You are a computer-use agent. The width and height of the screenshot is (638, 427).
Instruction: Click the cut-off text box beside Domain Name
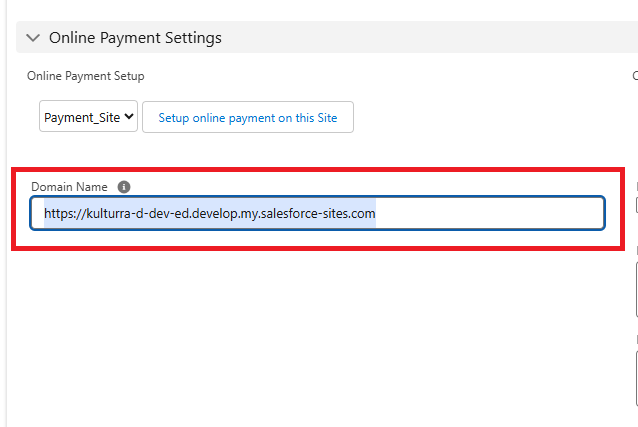pos(636,290)
